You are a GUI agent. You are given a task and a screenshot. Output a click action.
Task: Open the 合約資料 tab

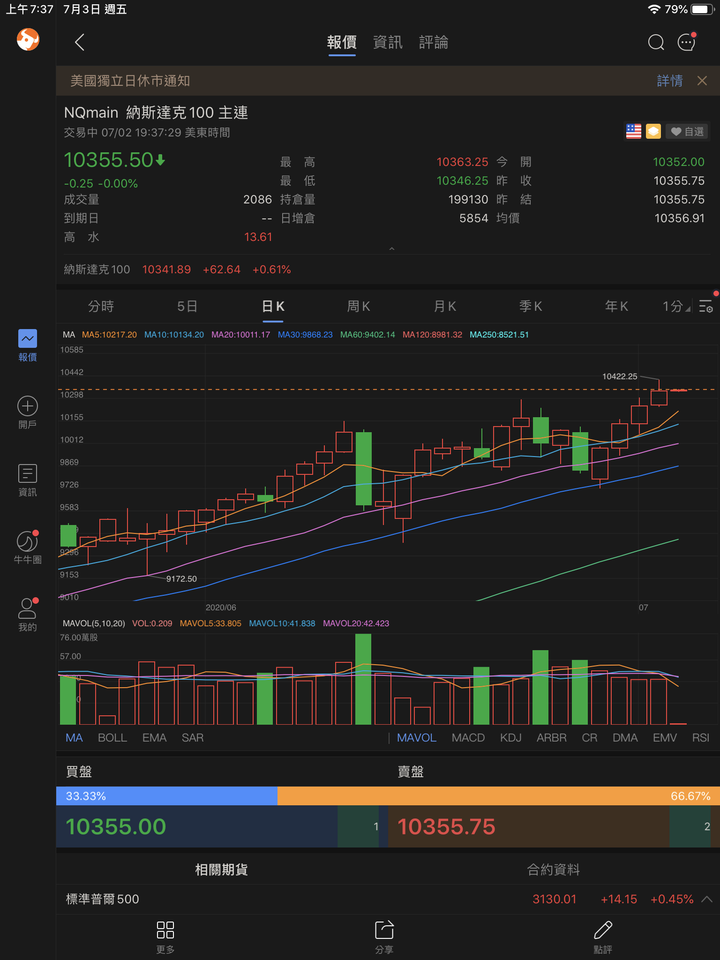553,869
